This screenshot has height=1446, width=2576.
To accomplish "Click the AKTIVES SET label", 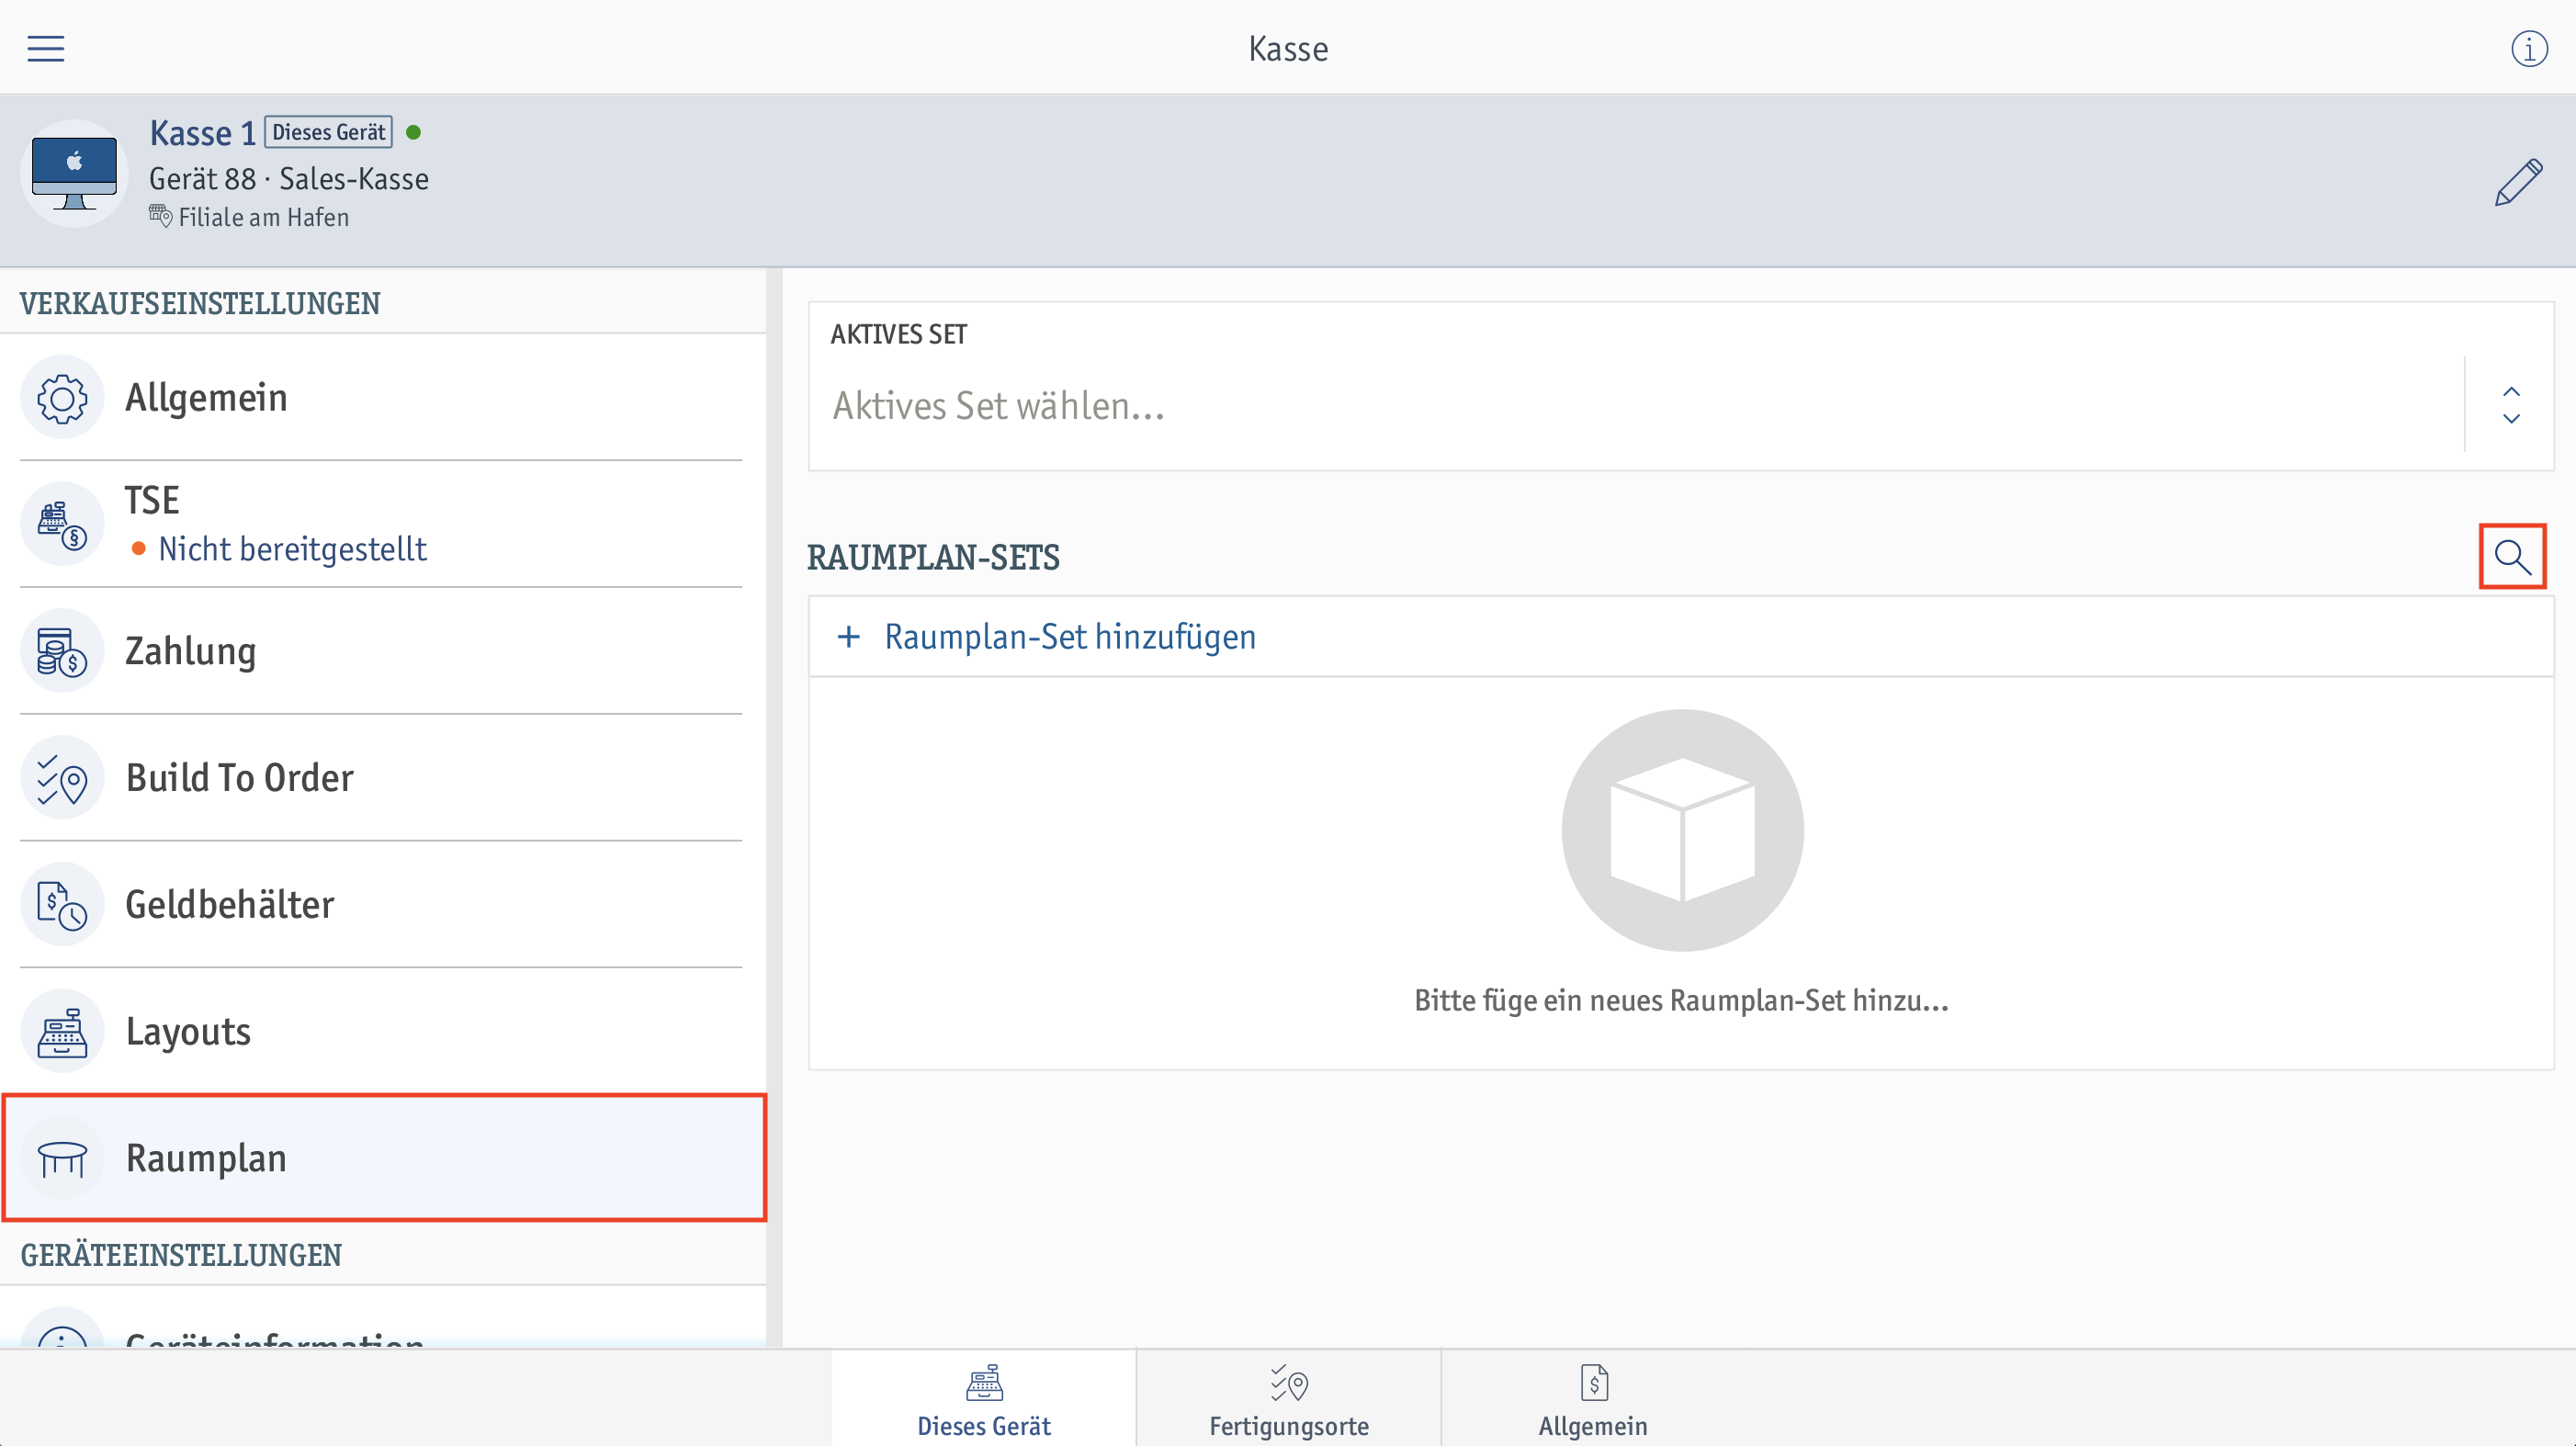I will click(x=898, y=334).
